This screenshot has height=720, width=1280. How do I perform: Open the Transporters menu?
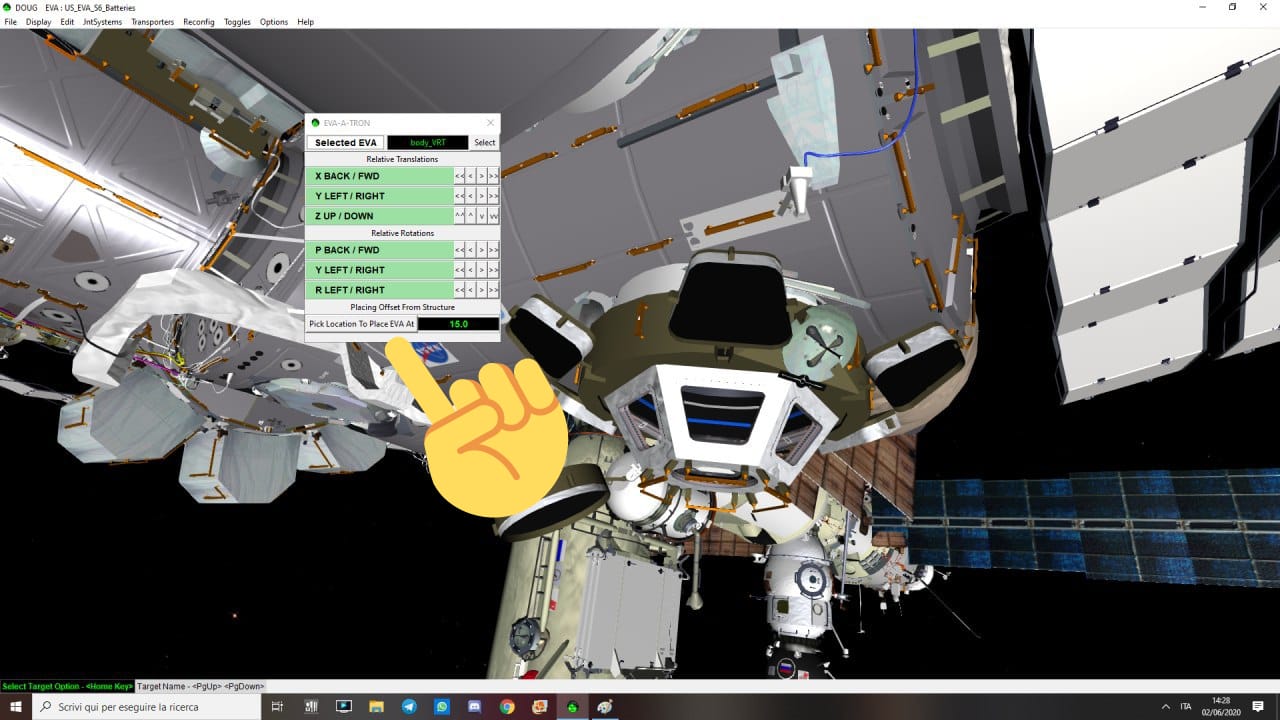[152, 22]
